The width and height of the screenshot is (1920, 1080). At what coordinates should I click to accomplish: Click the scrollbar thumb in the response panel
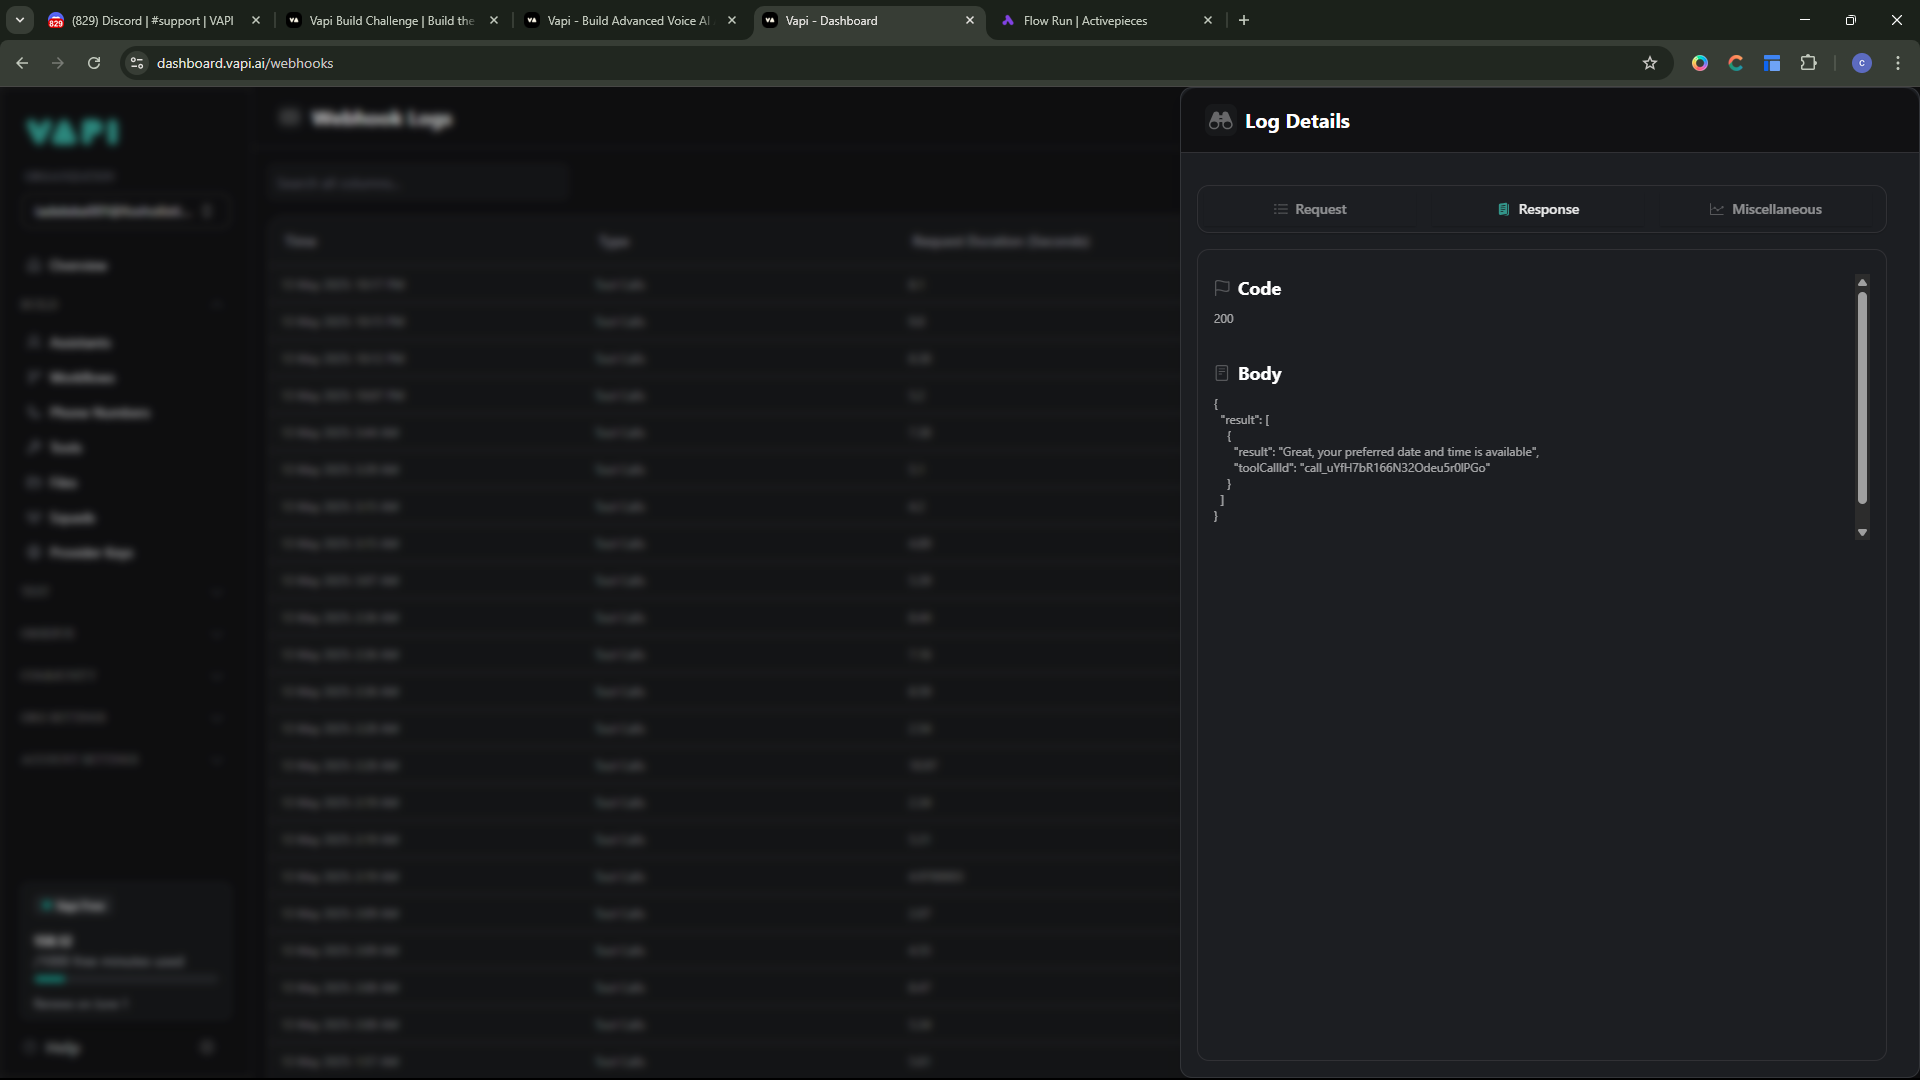coord(1862,397)
